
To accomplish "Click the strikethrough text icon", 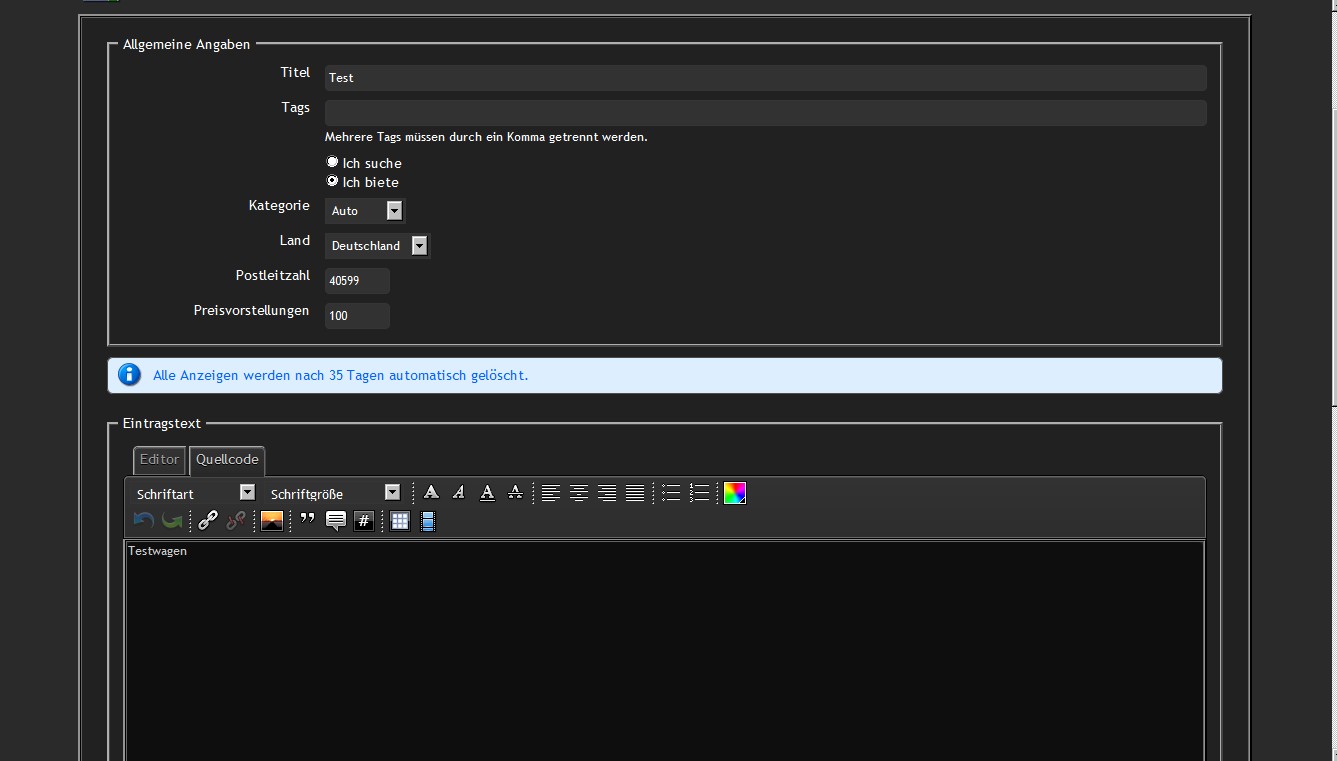I will (515, 493).
